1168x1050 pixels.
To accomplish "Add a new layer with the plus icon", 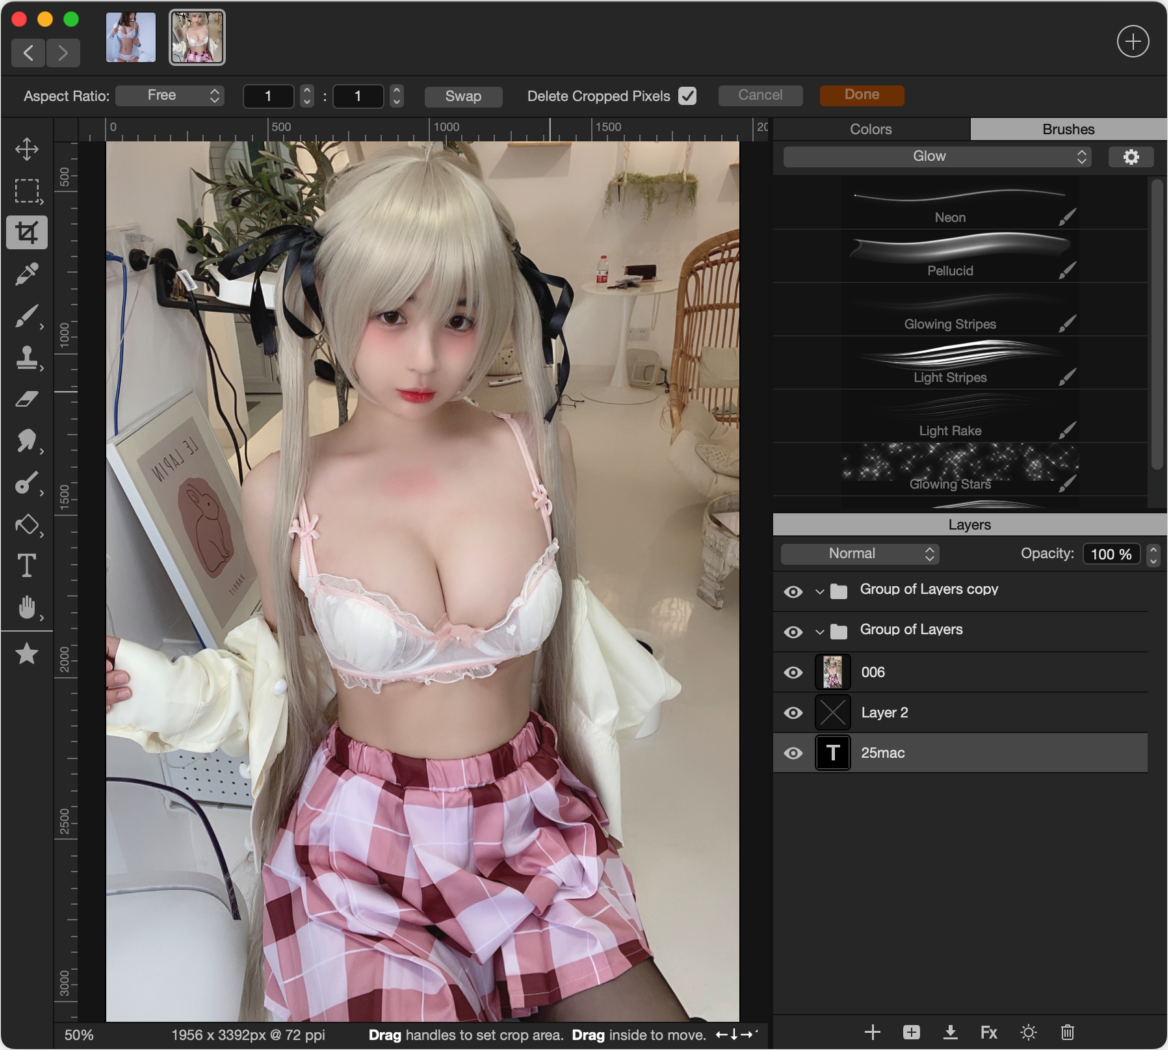I will coord(872,1032).
